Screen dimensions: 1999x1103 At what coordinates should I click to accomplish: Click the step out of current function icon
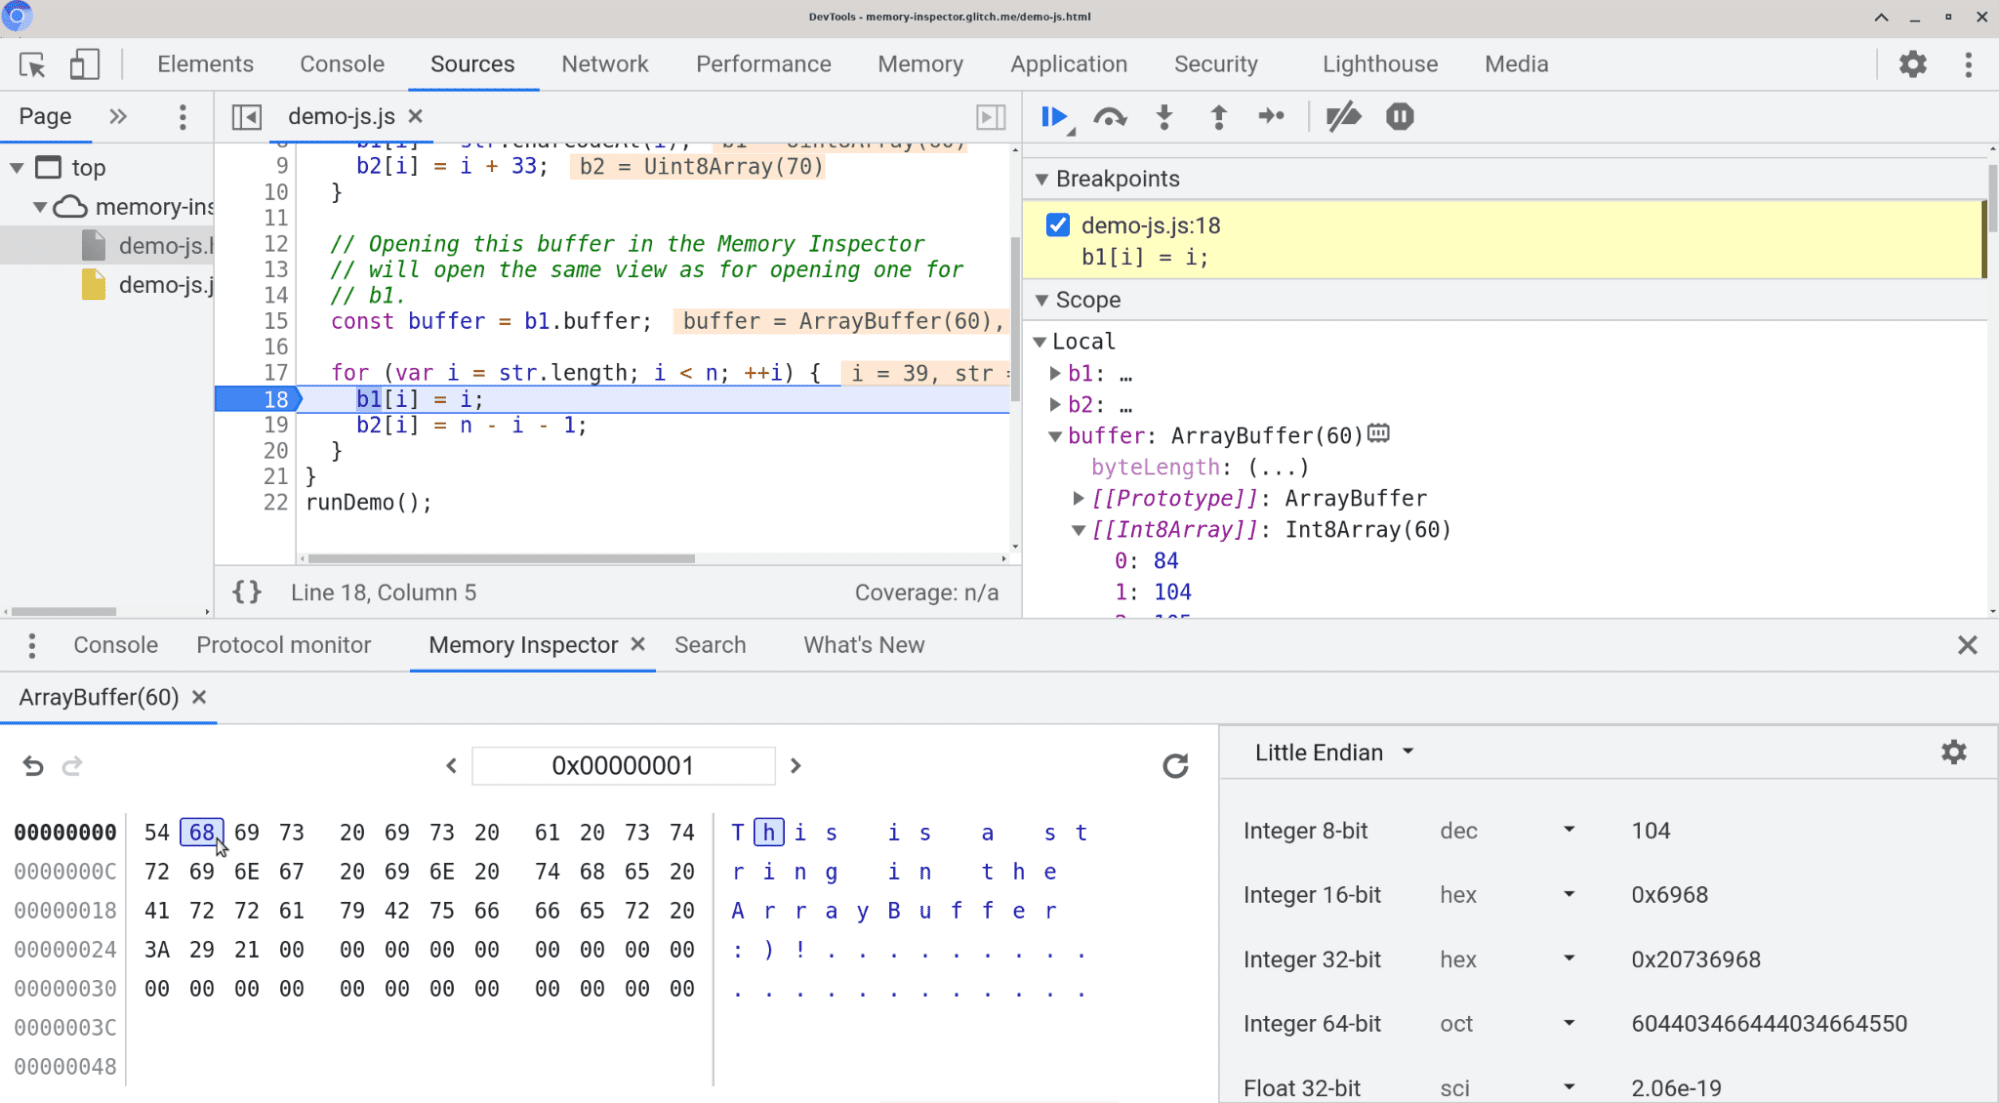[x=1218, y=117]
